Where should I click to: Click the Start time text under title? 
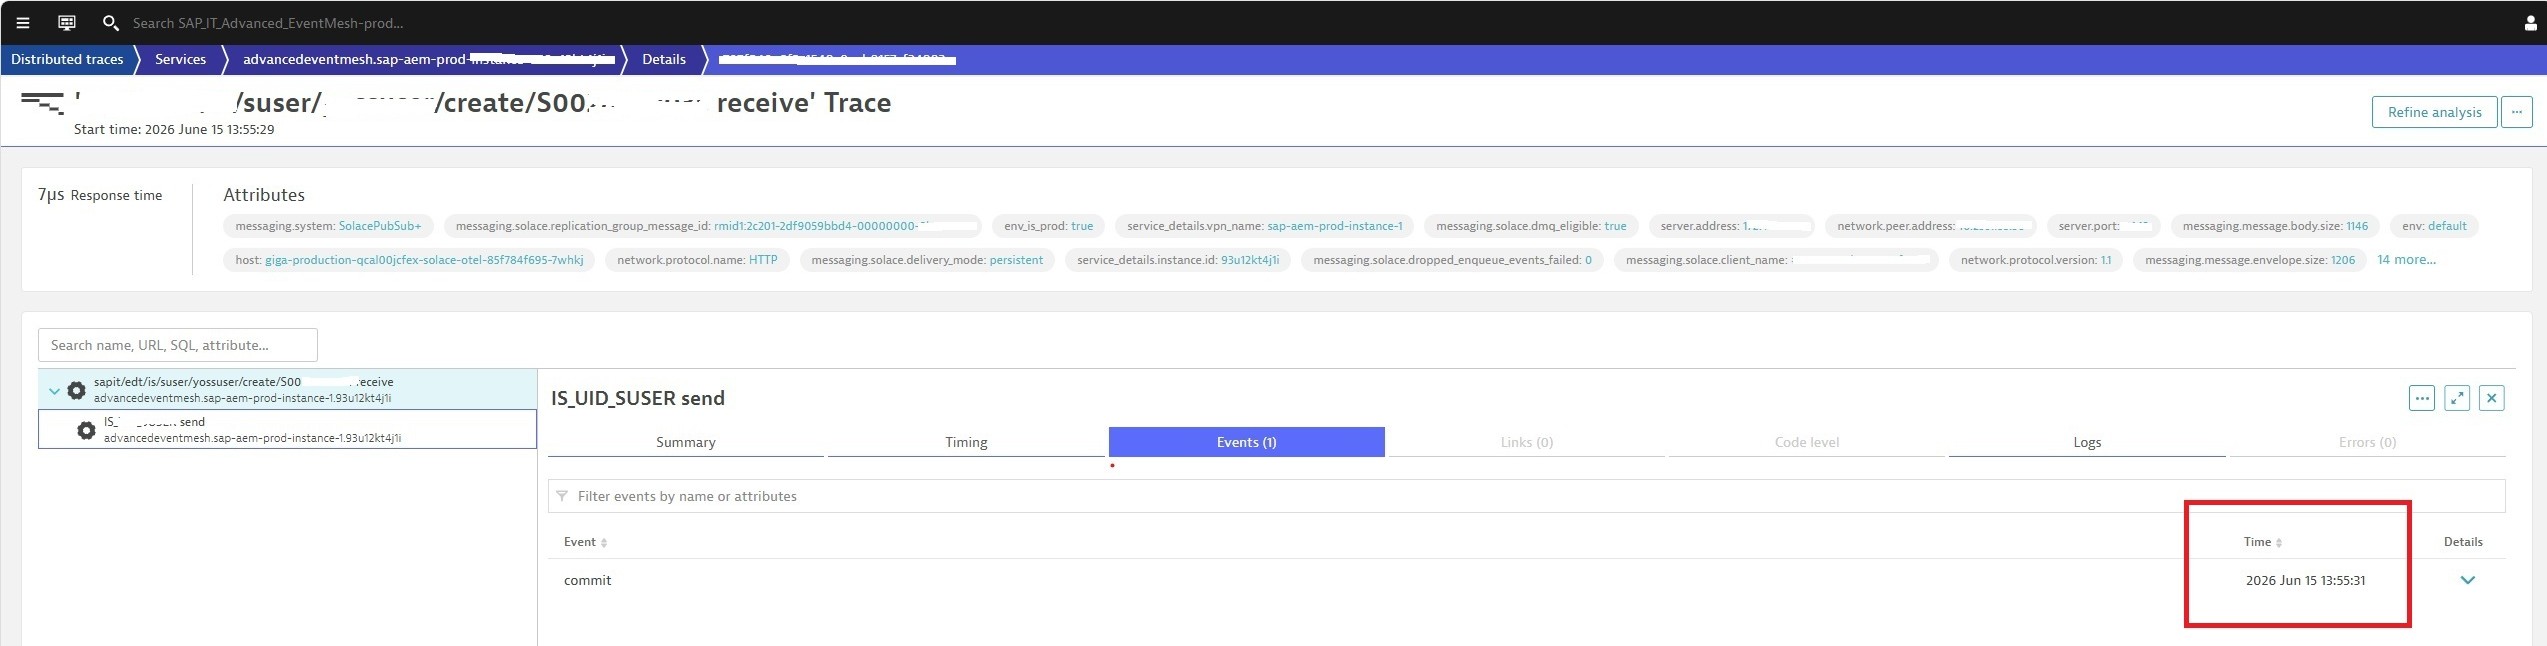pos(174,130)
